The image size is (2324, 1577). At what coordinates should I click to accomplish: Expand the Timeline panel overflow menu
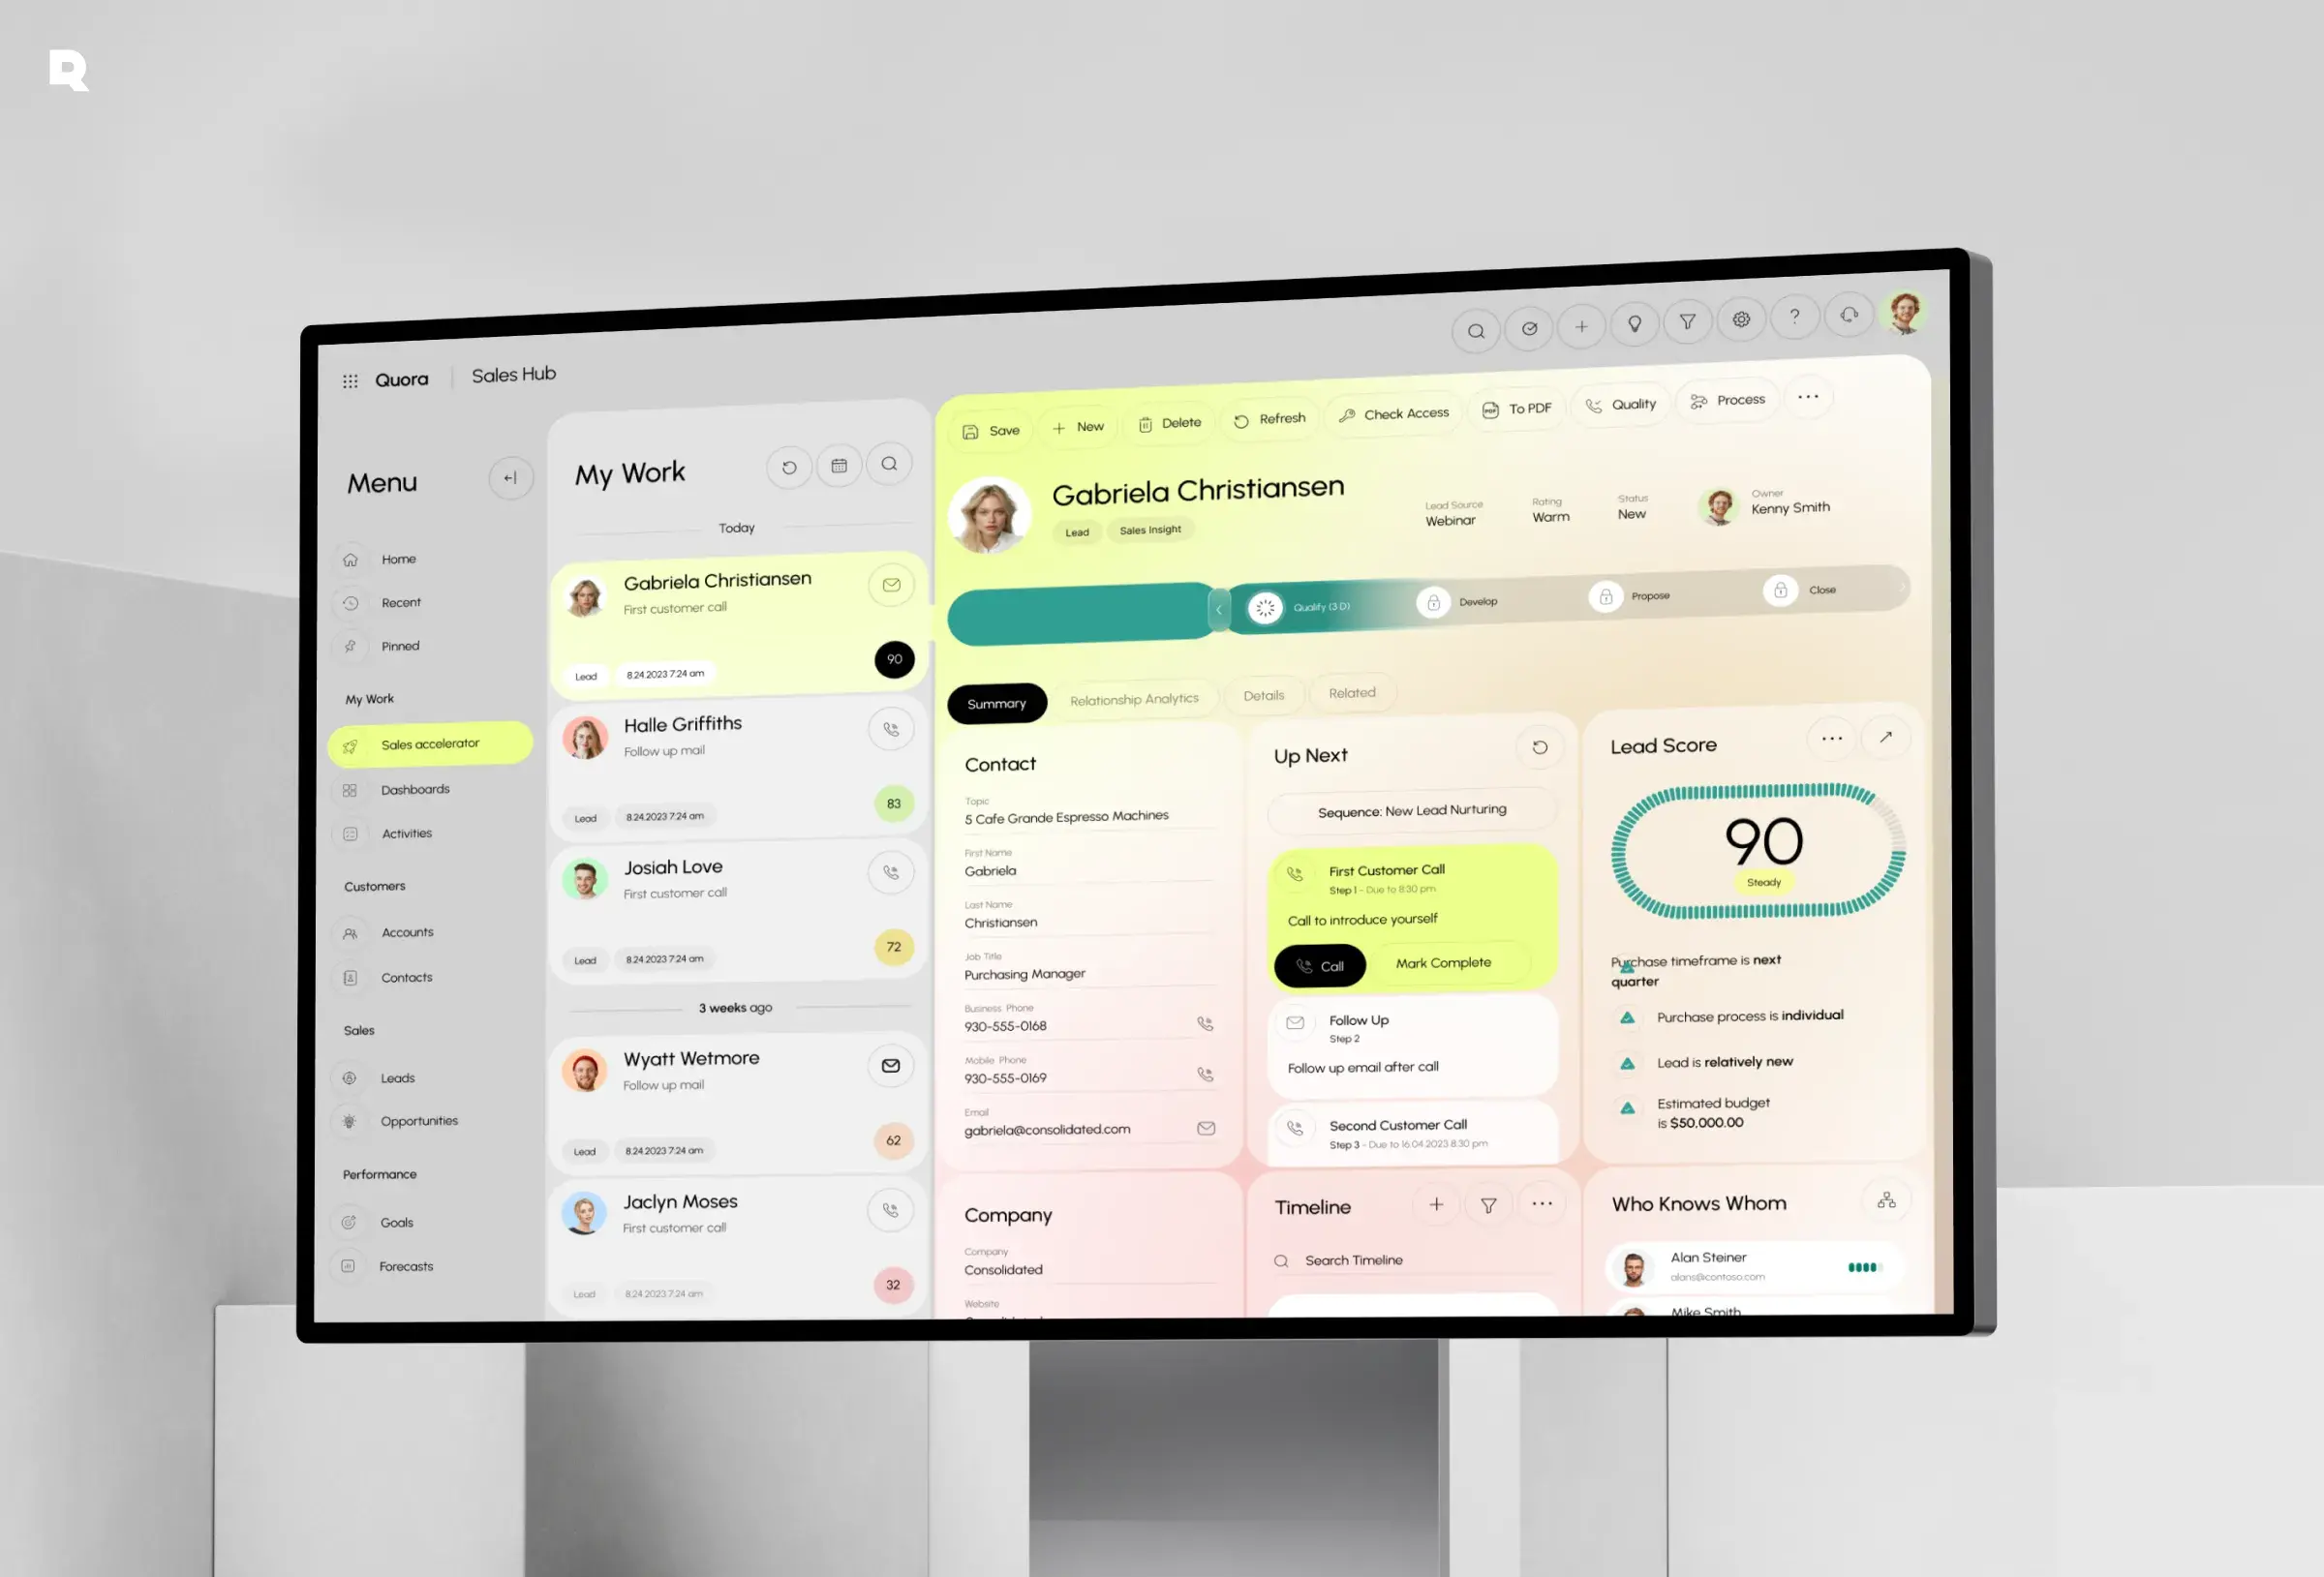click(x=1543, y=1204)
